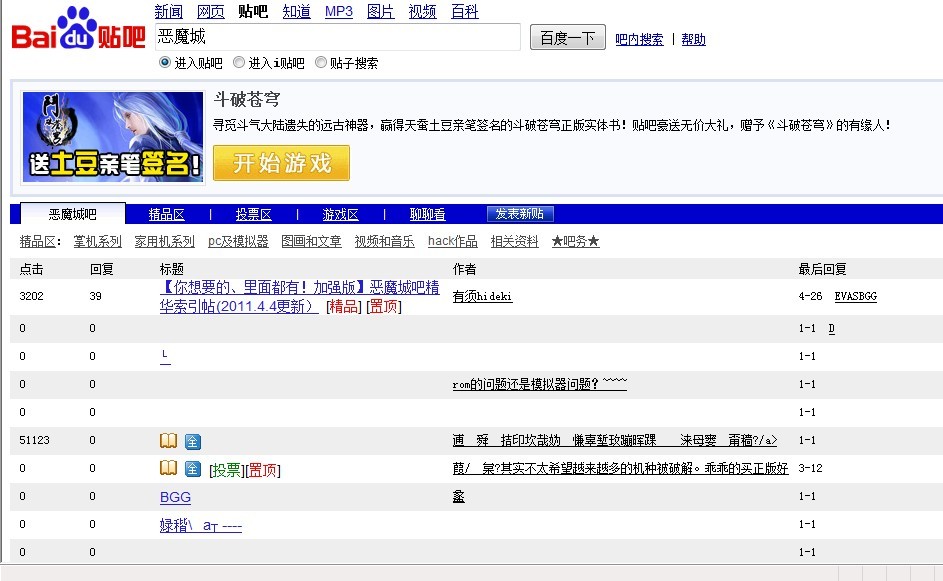Viewport: 943px width, 581px height.
Task: Open the BGG thread link
Action: [175, 497]
